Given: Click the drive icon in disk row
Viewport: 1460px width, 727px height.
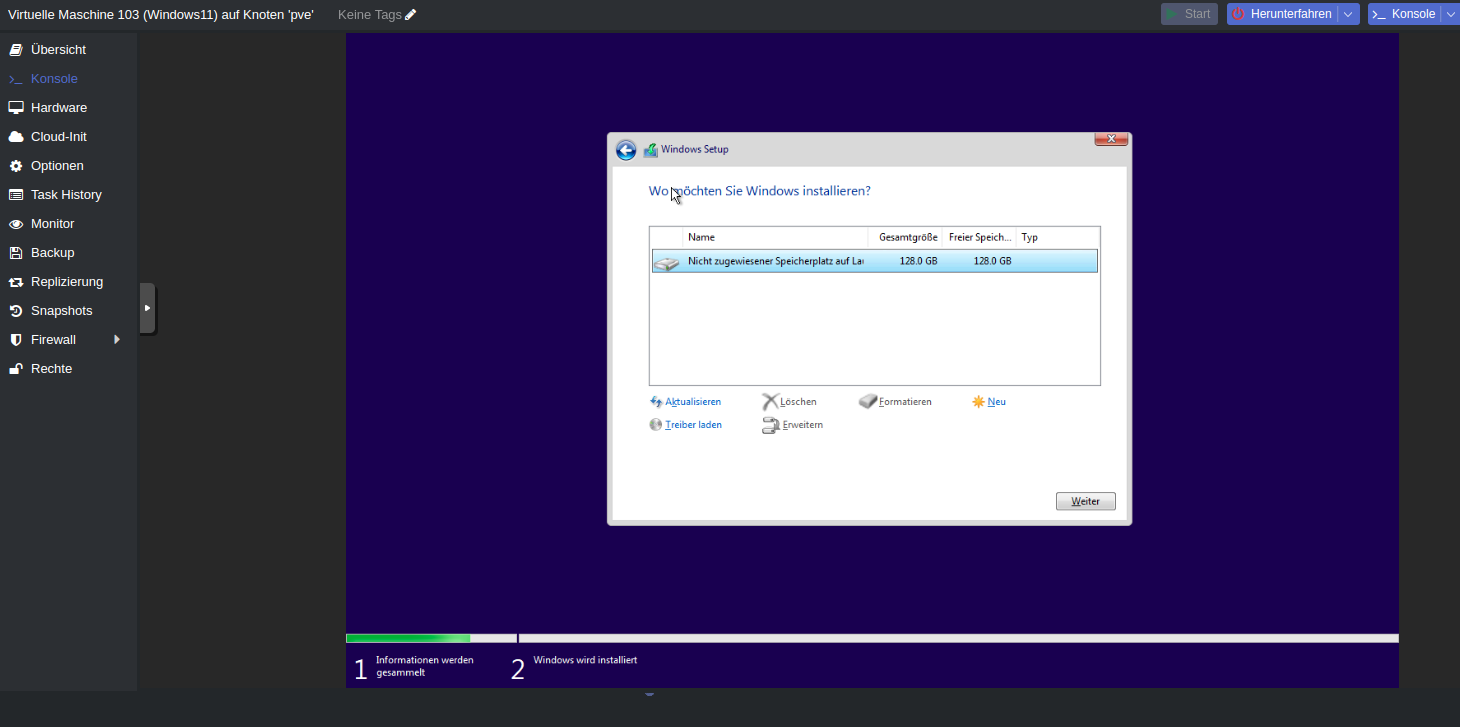Looking at the screenshot, I should tap(666, 262).
